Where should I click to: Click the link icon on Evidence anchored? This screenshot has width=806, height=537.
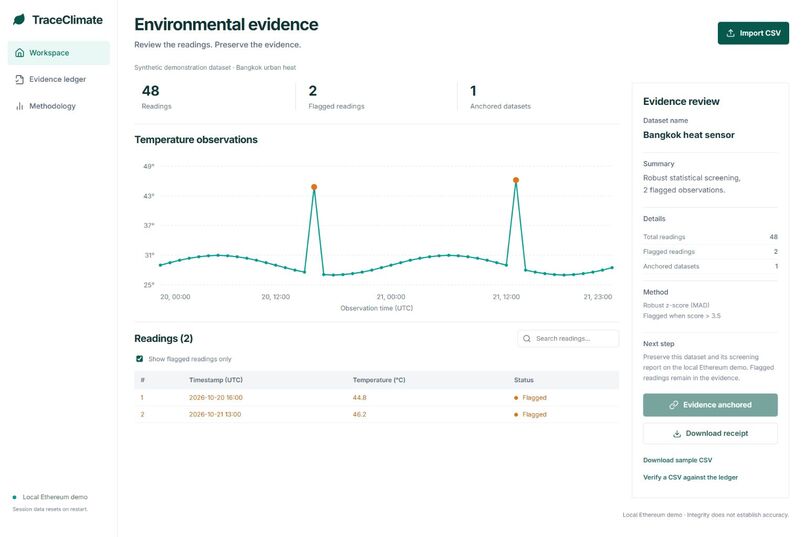click(x=673, y=405)
